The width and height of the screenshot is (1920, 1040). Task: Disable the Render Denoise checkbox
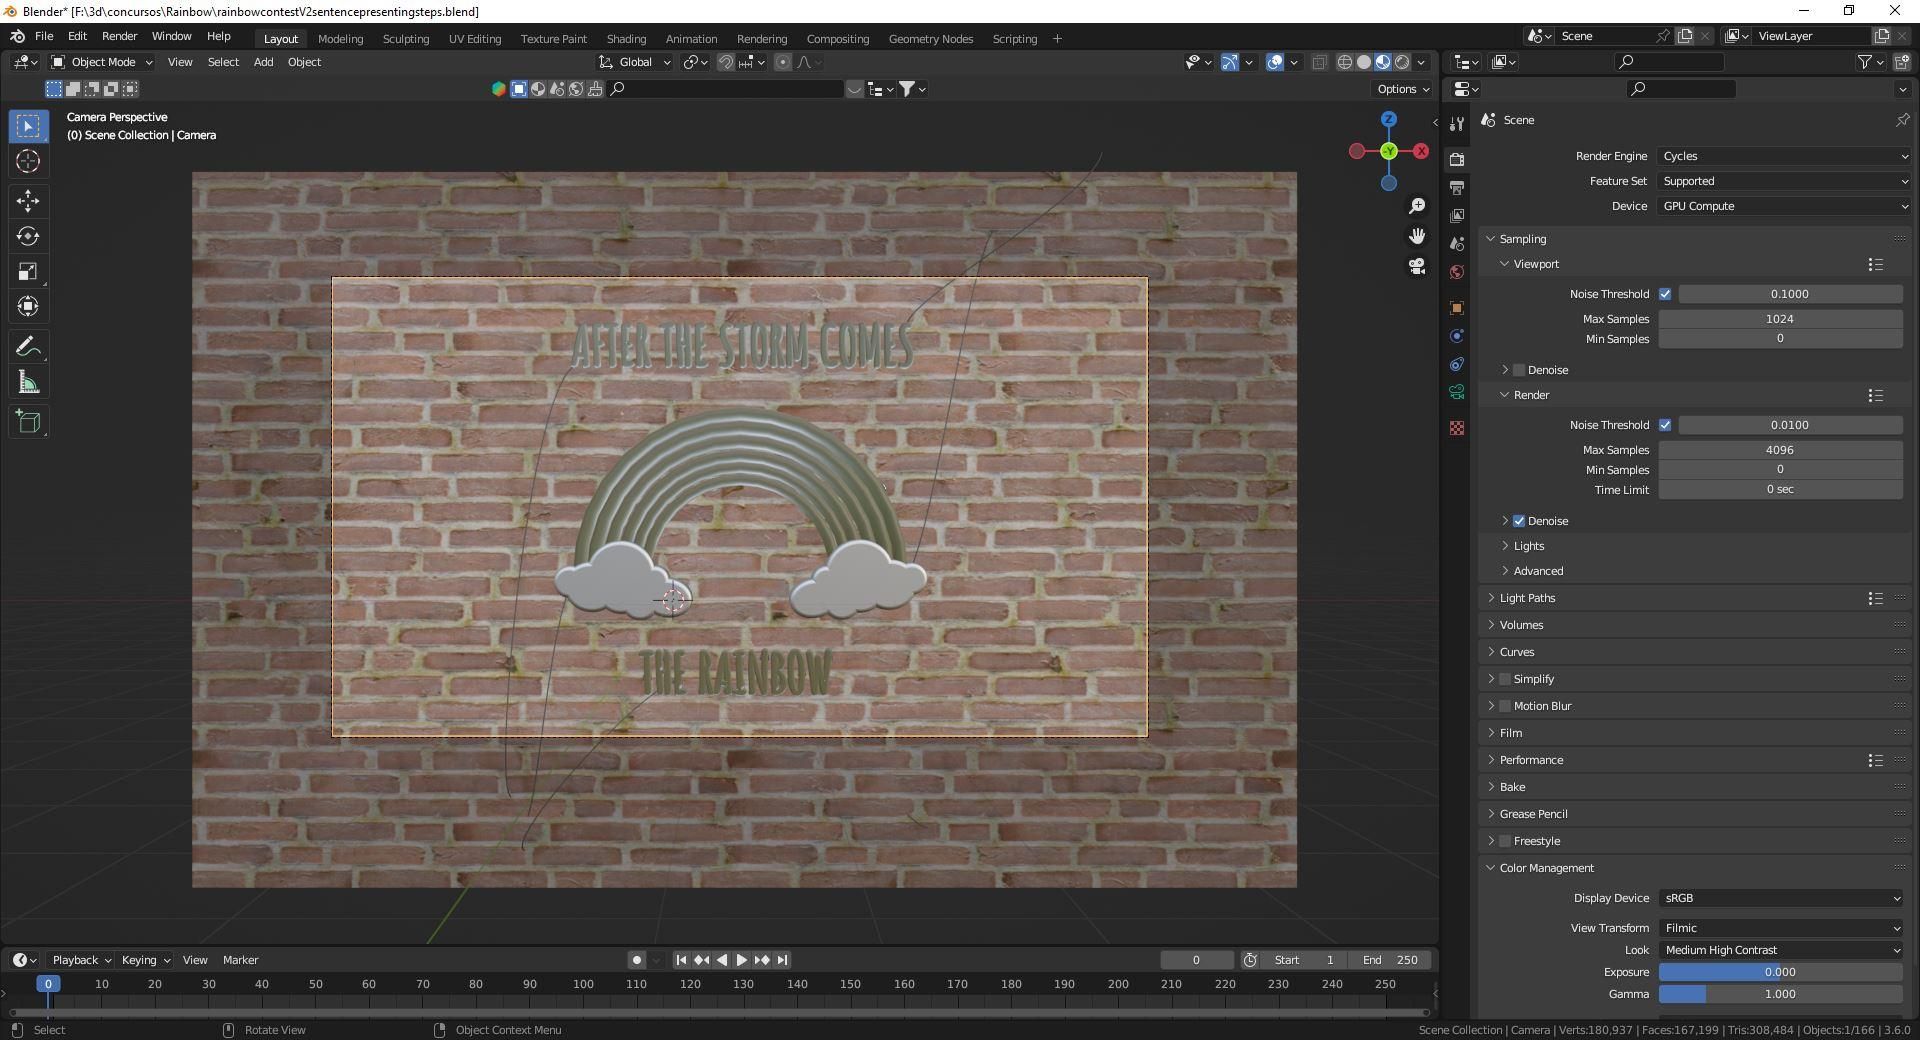point(1519,521)
